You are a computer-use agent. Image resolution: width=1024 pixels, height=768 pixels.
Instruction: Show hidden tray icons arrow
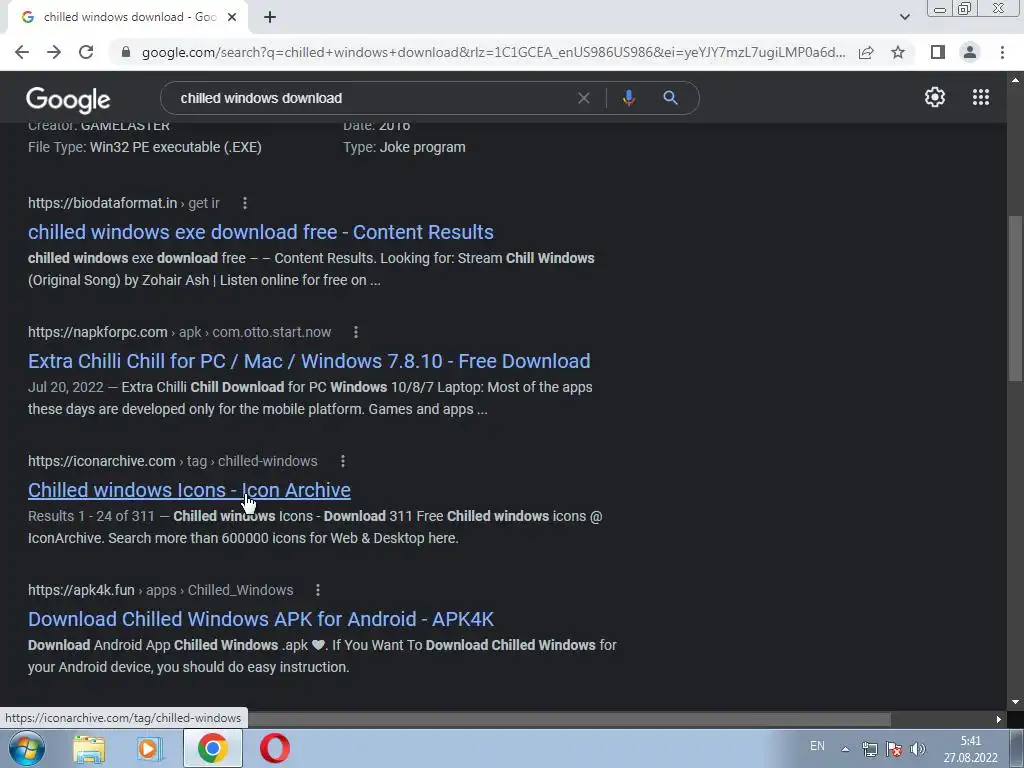tap(845, 749)
